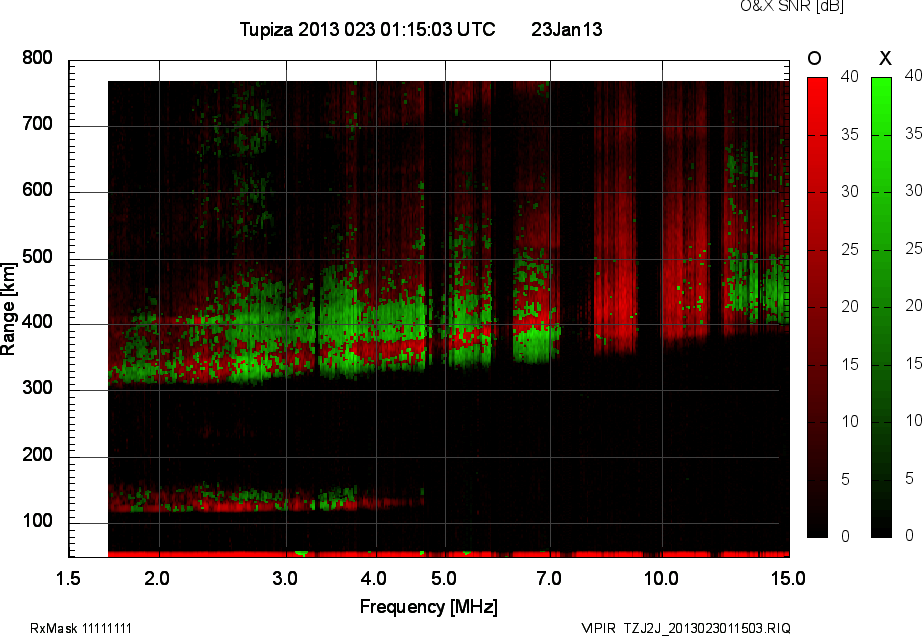Click the green X-mode SNR color bar
This screenshot has width=922, height=636.
pos(881,307)
